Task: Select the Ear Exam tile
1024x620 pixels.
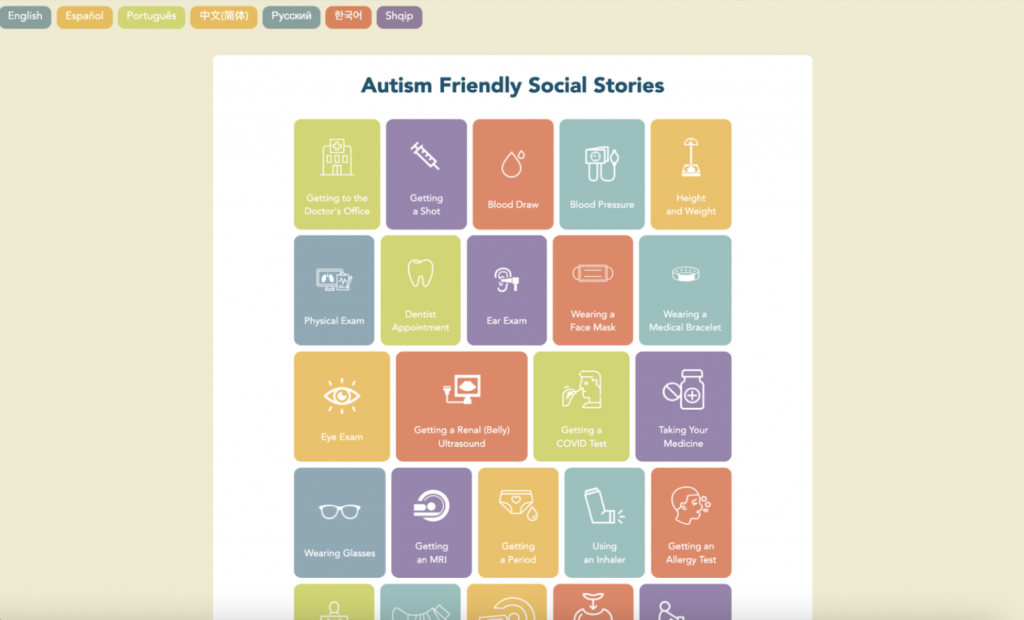Action: tap(507, 290)
